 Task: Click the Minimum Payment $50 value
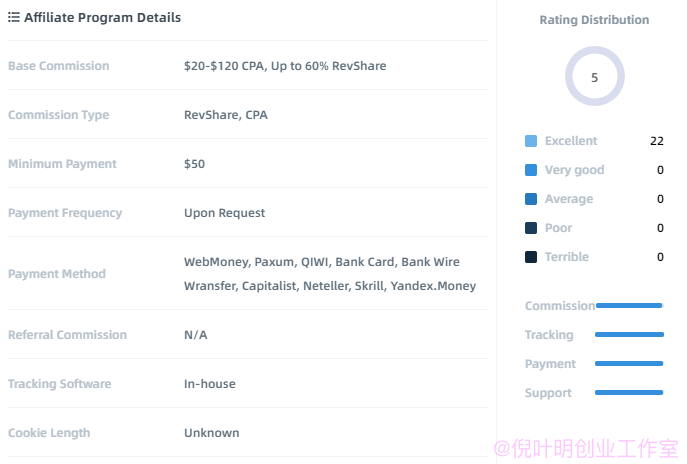coord(194,164)
